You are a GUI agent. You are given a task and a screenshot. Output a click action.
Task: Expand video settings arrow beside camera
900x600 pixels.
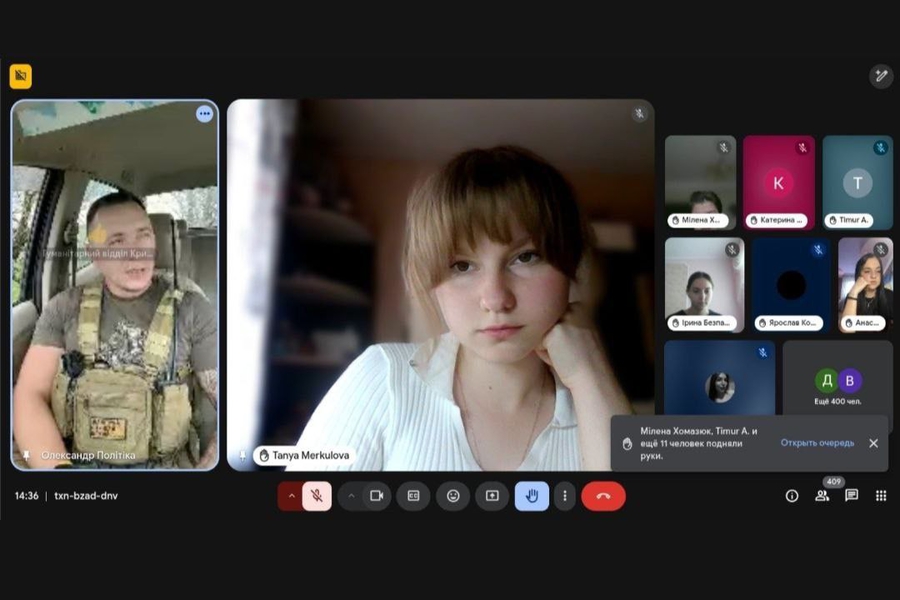[351, 496]
